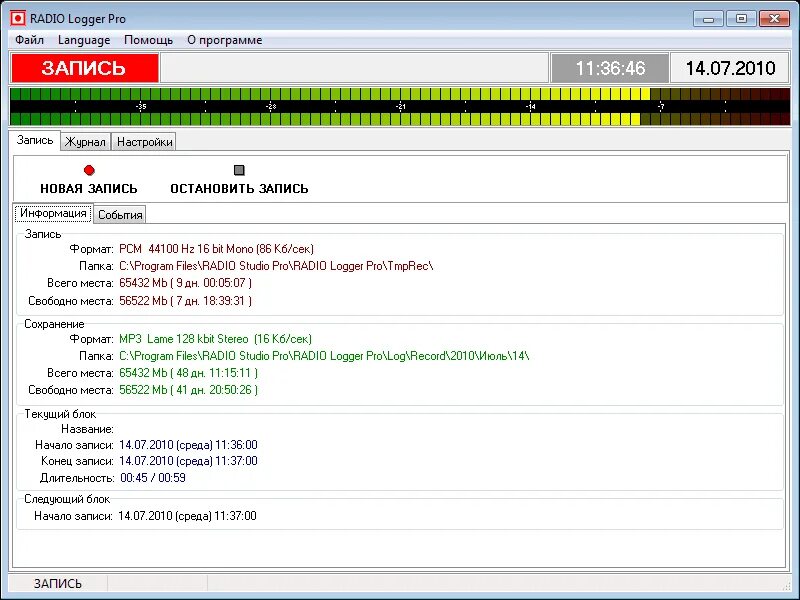Open the Помощь menu
This screenshot has width=800, height=600.
148,40
